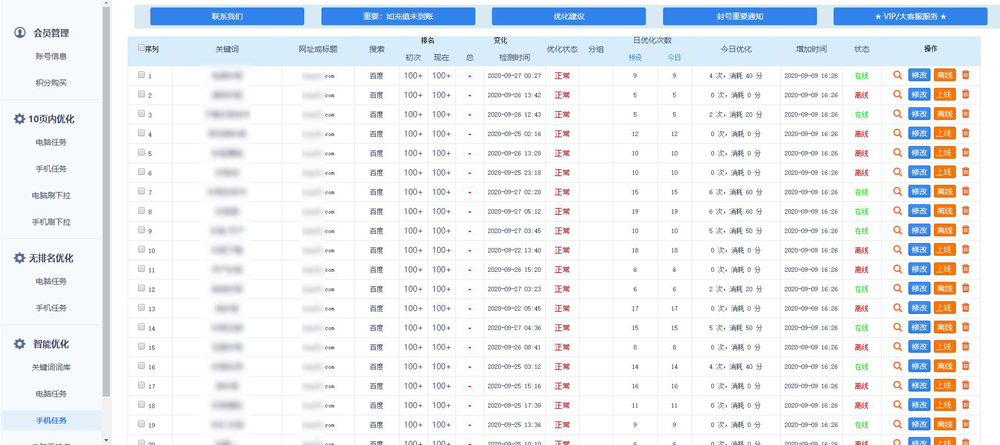Viewport: 1000px width, 445px height.
Task: Click the 联系我们 button
Action: pos(227,17)
